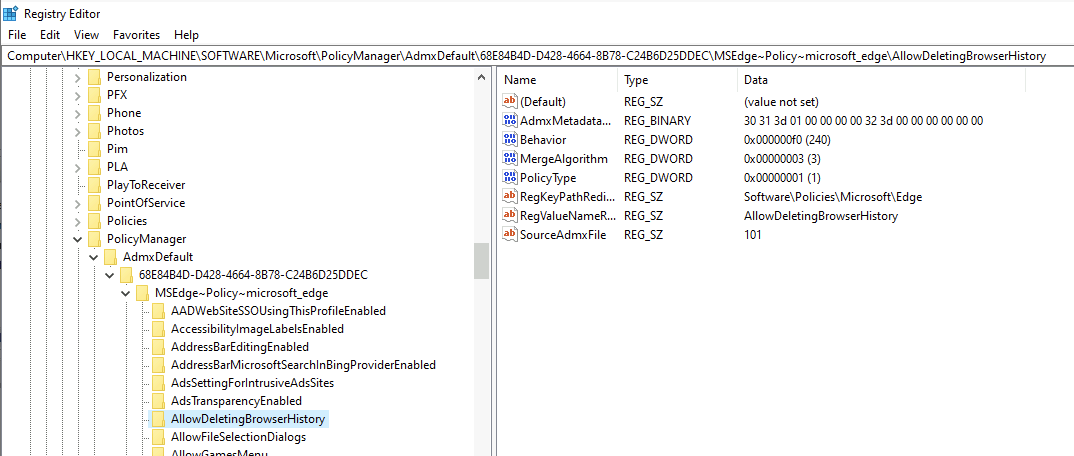Screen dimensions: 1074x456
Task: Select the SourceAdmxFile string value icon
Action: tap(510, 235)
